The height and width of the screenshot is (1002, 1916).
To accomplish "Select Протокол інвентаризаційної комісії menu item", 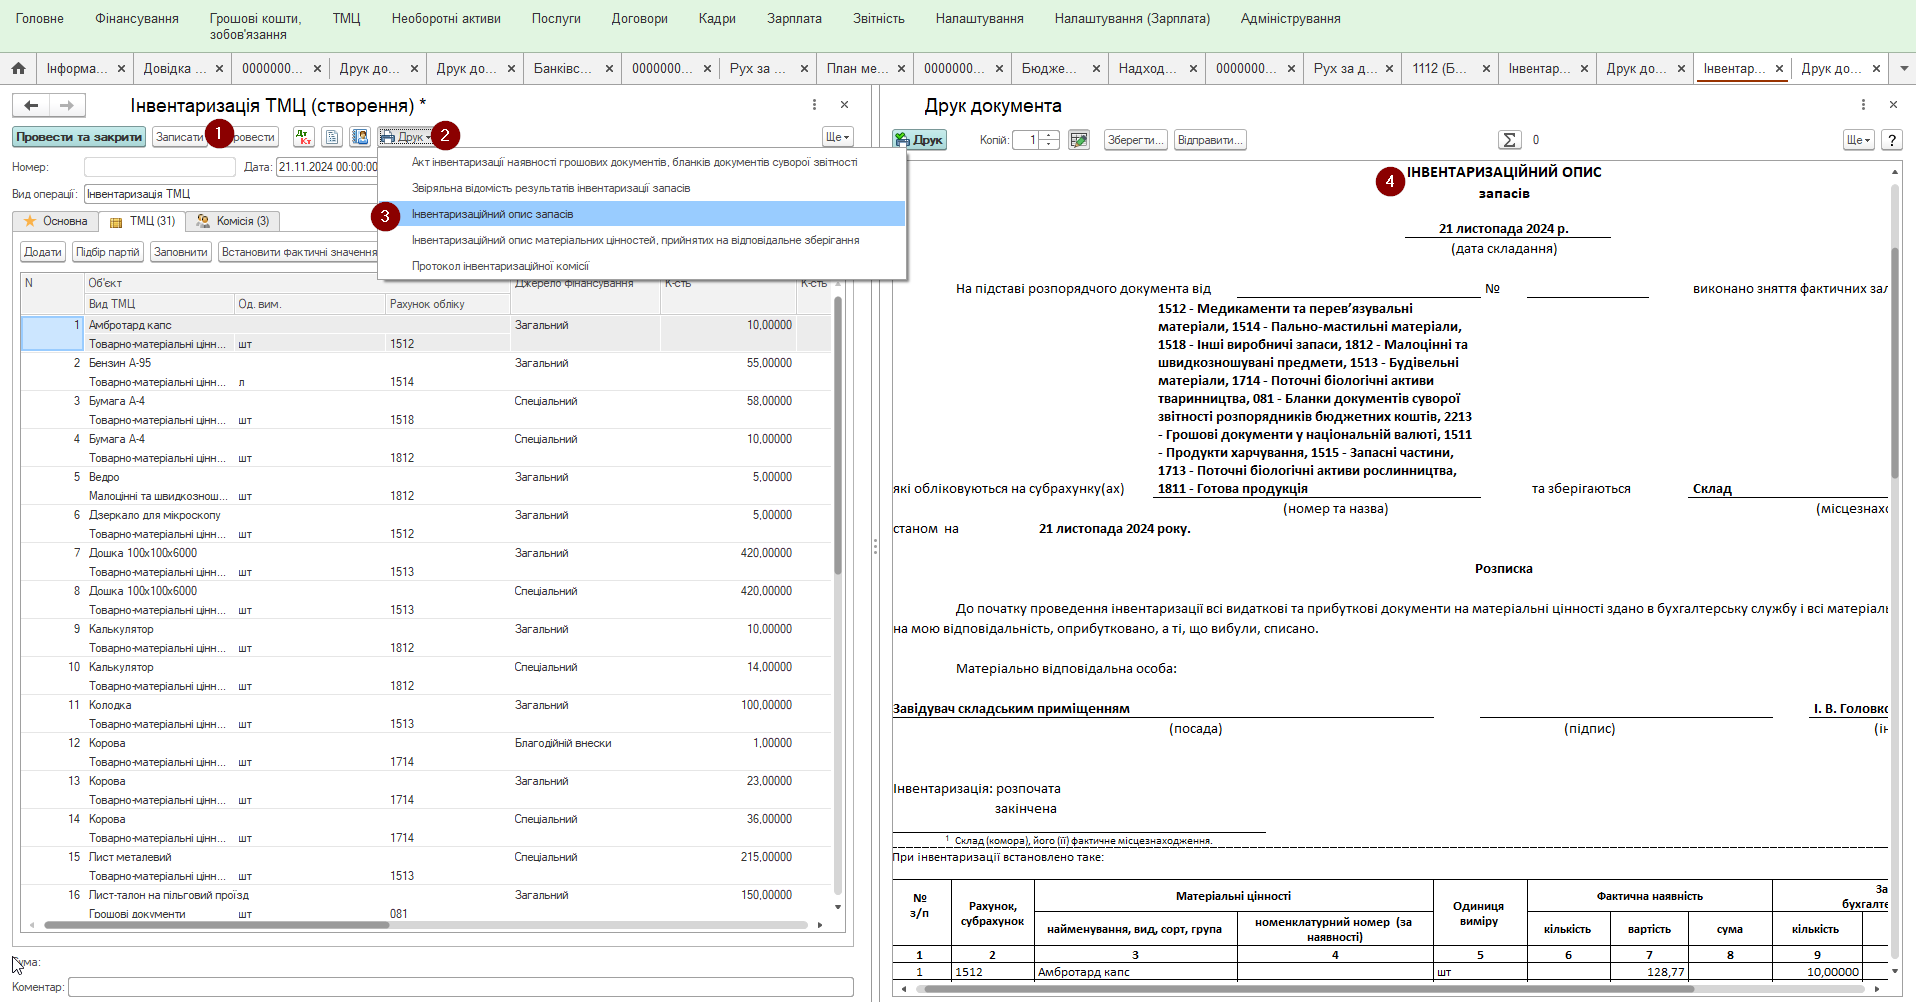I will [x=500, y=266].
